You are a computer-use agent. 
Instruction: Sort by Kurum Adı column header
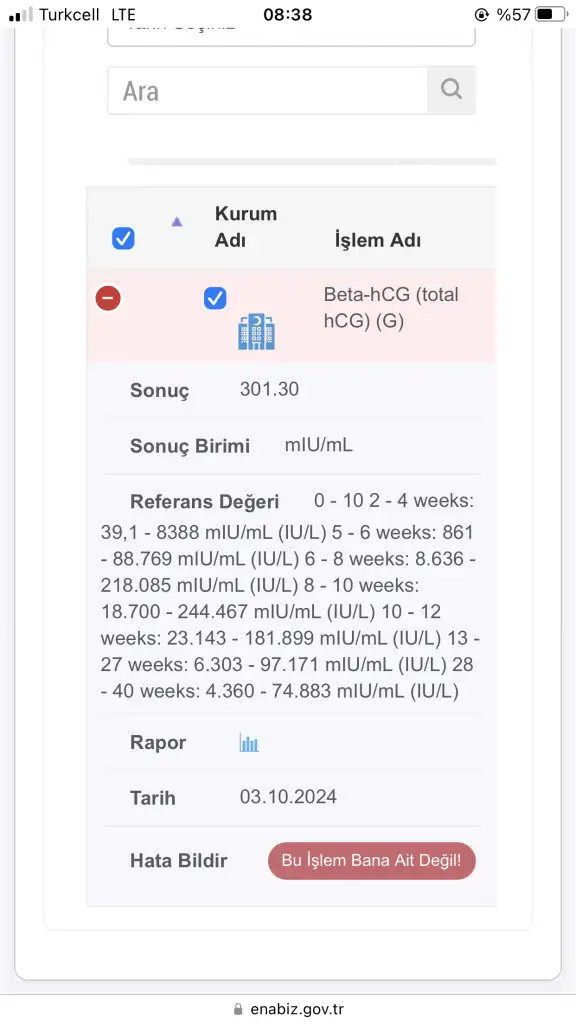[x=246, y=227]
